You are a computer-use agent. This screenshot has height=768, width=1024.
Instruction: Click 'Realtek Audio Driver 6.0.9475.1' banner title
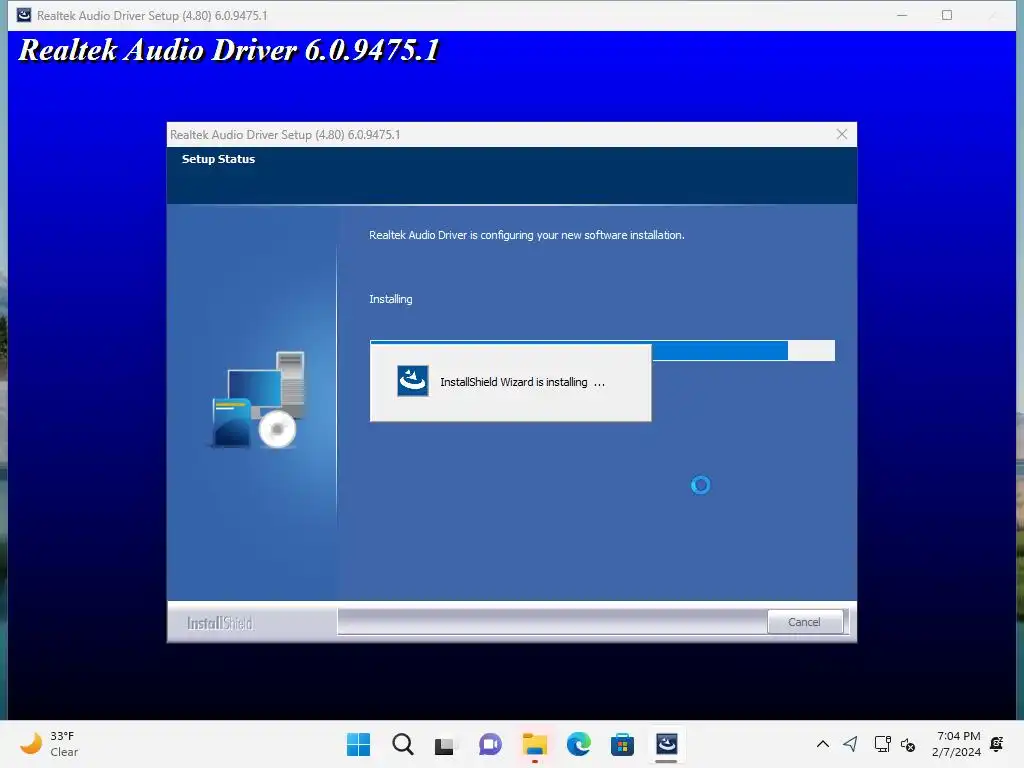[x=229, y=50]
